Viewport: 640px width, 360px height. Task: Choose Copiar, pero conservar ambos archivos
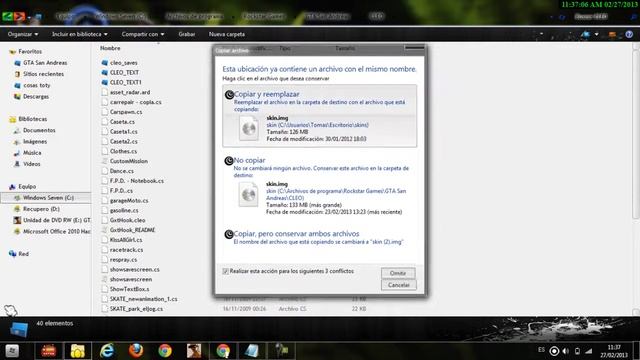(x=320, y=238)
